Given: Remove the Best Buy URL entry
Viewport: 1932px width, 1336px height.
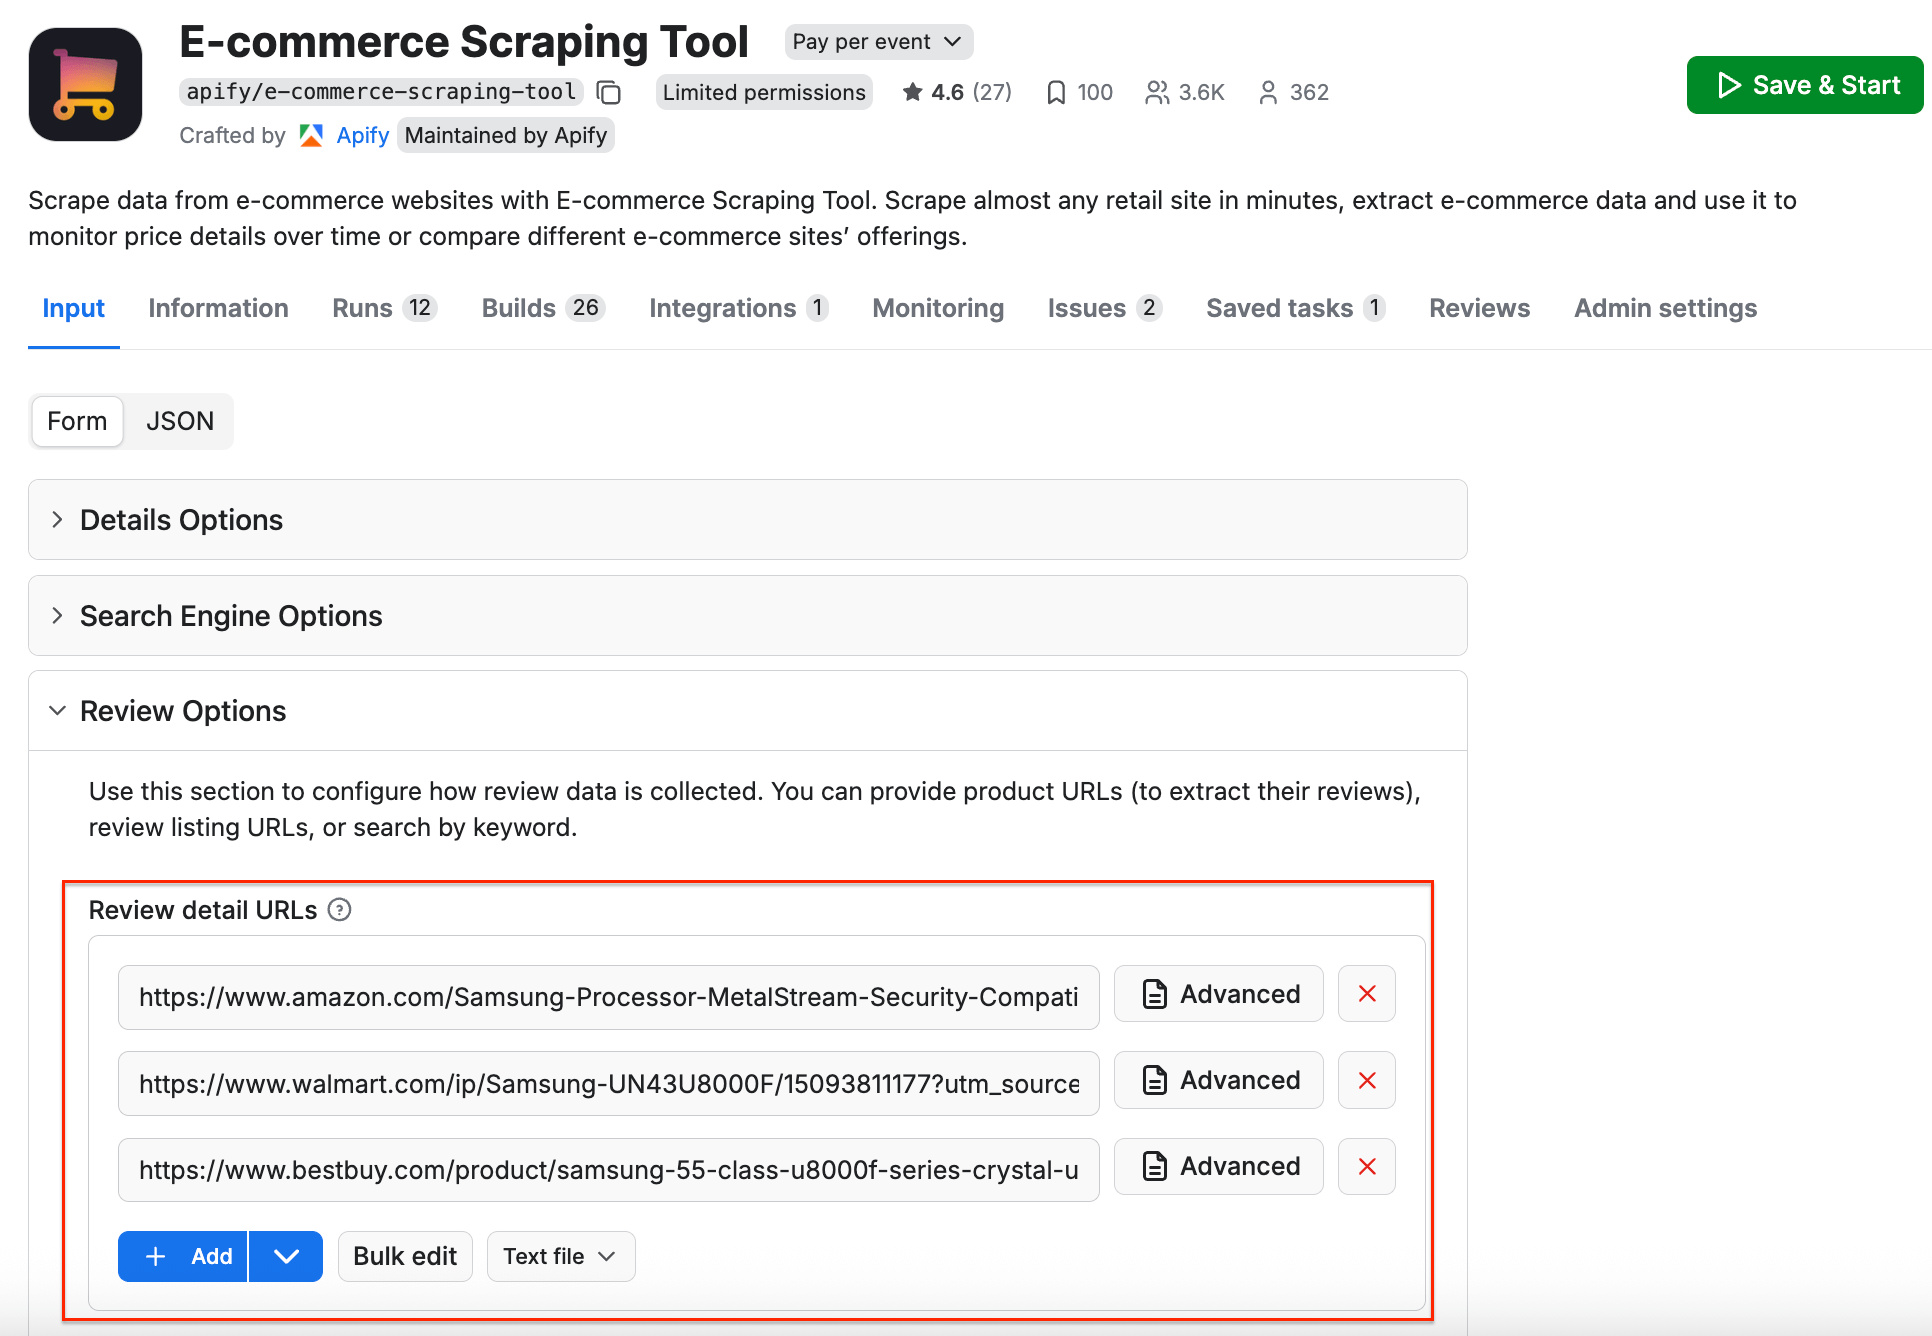Looking at the screenshot, I should 1366,1166.
